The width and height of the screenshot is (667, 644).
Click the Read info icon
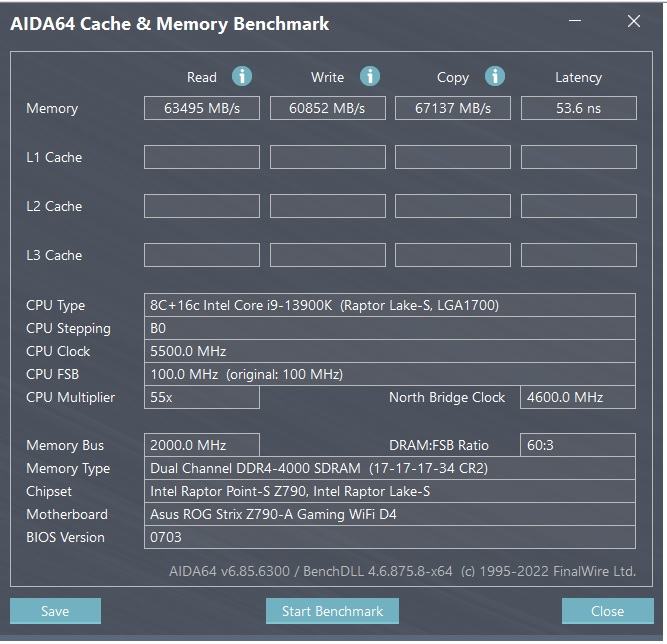[242, 77]
